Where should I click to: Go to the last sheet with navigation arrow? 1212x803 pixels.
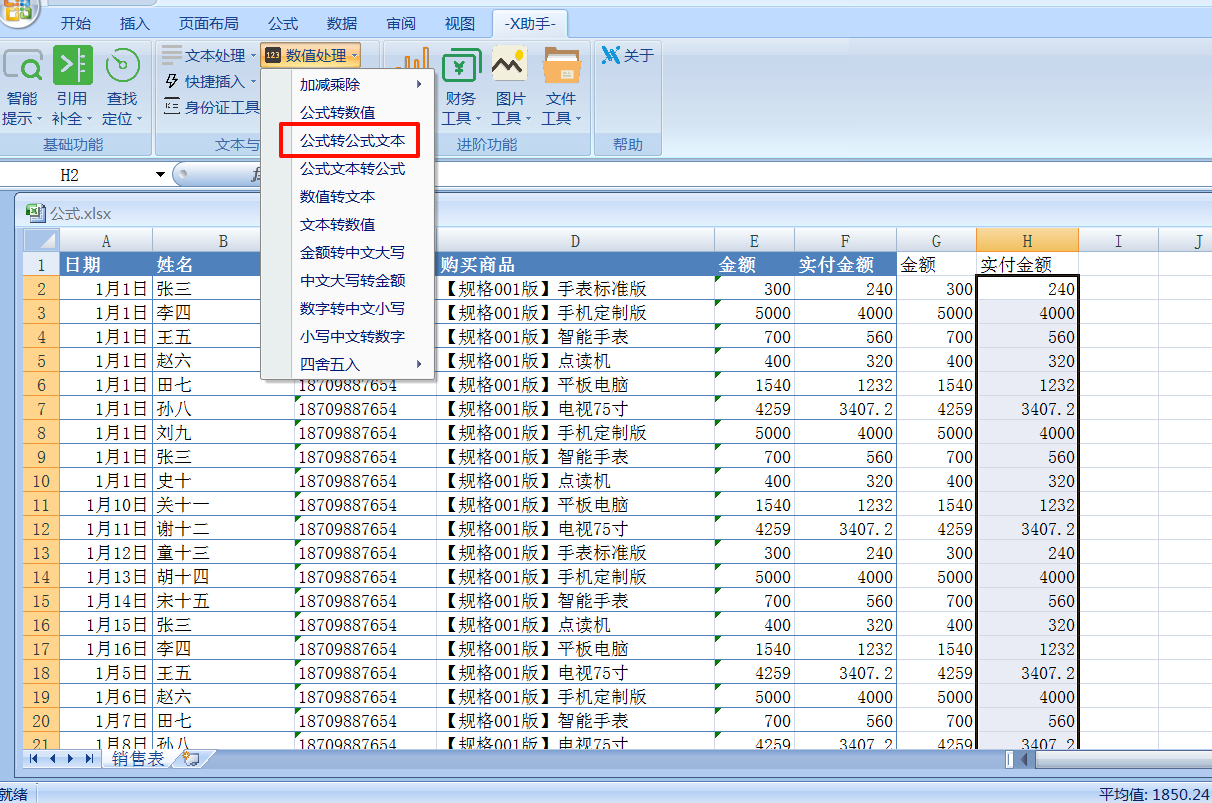pyautogui.click(x=90, y=759)
